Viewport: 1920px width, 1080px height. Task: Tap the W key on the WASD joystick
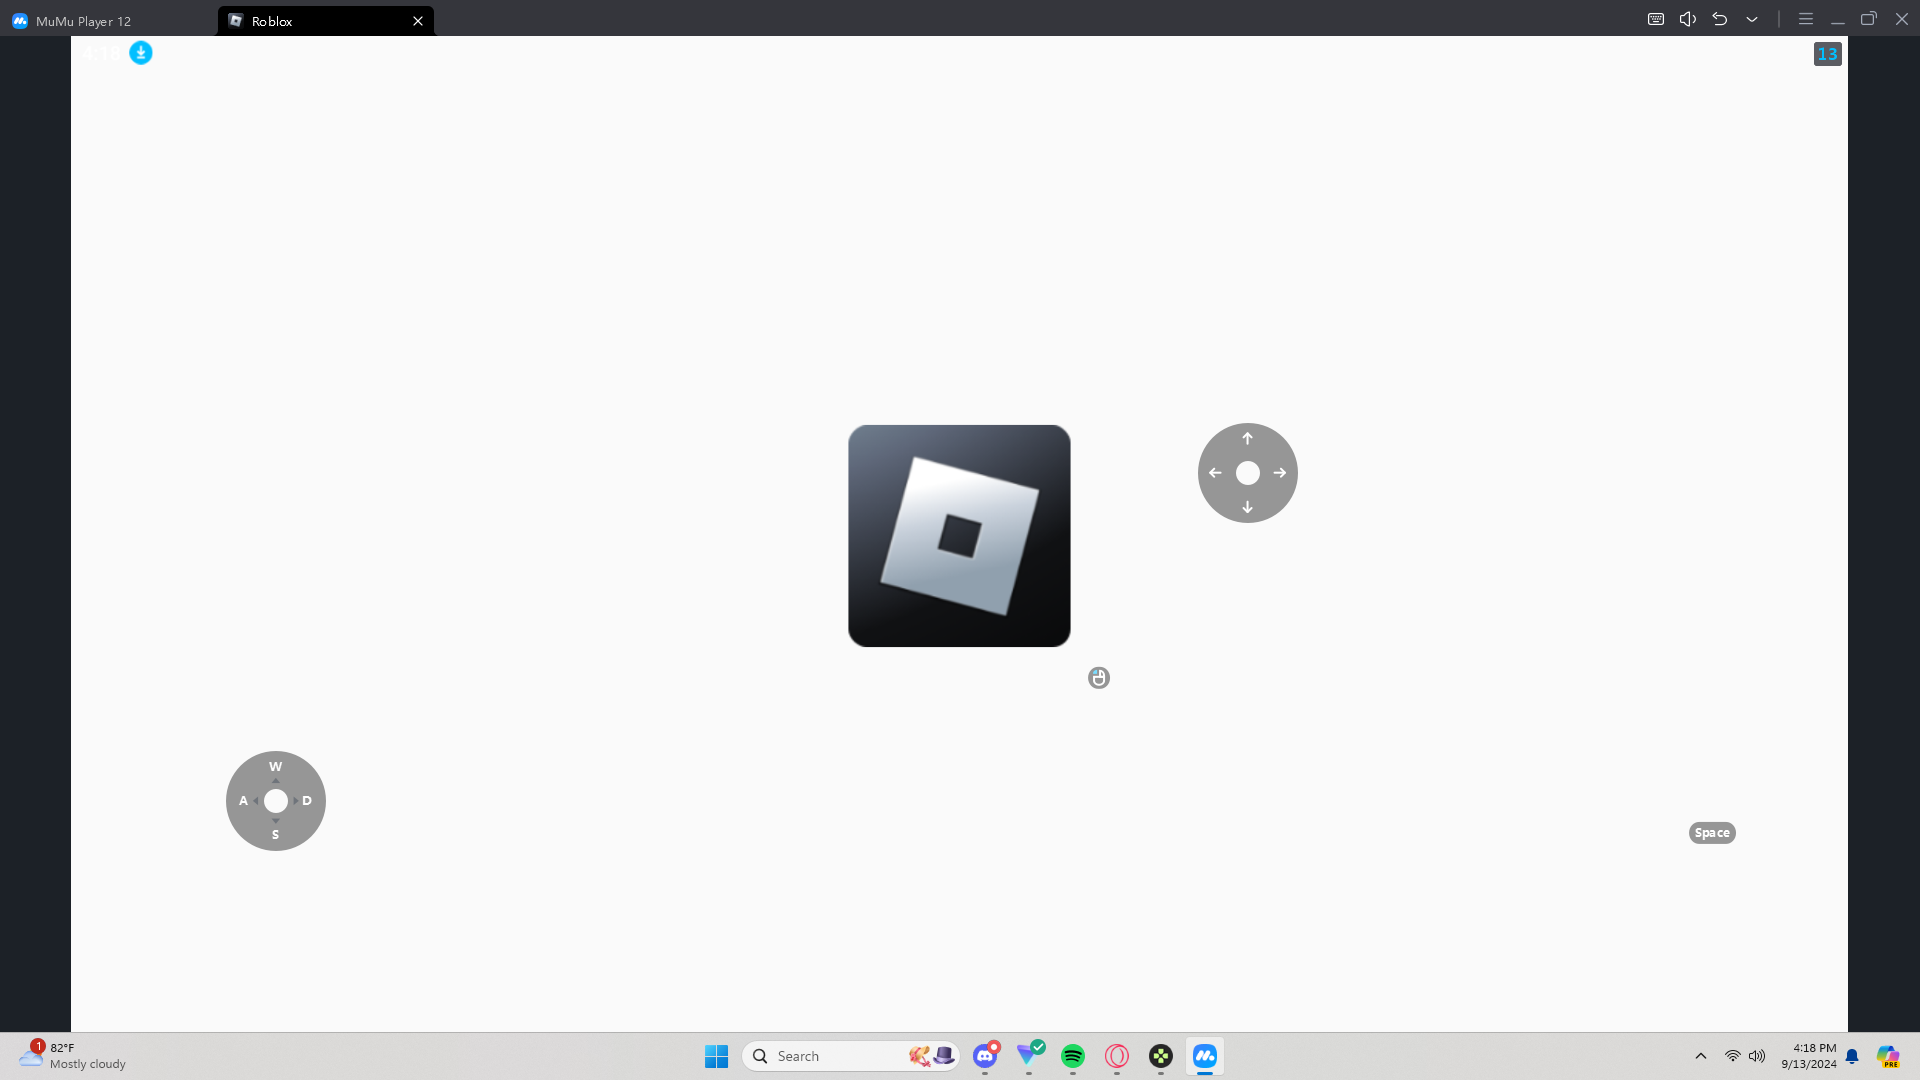coord(276,767)
